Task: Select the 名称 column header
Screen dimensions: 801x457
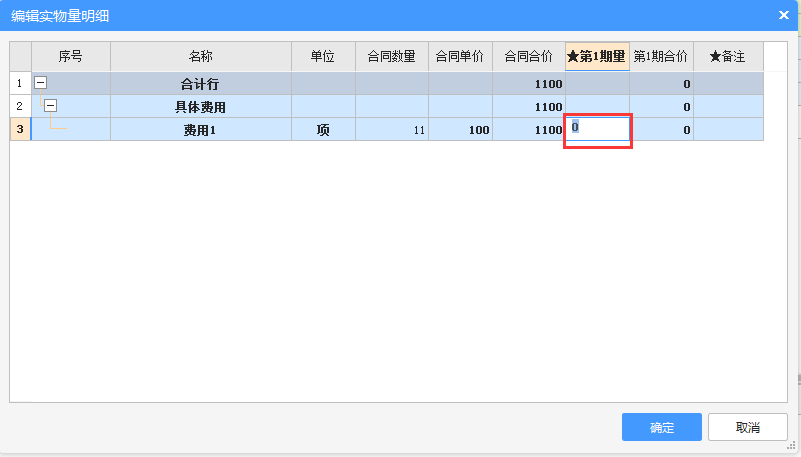Action: tap(200, 57)
